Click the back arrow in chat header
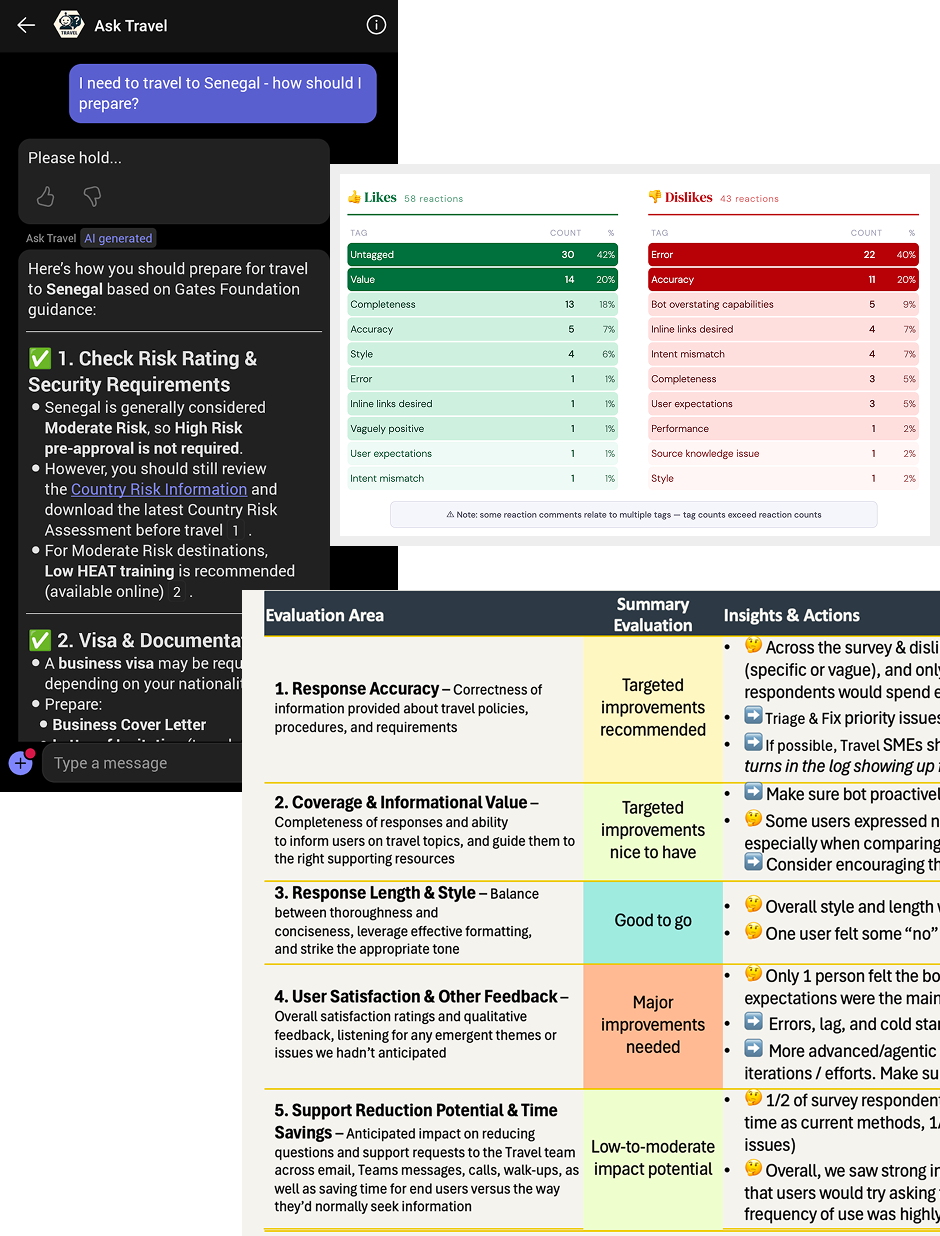Viewport: 940px width, 1236px height. coord(26,25)
